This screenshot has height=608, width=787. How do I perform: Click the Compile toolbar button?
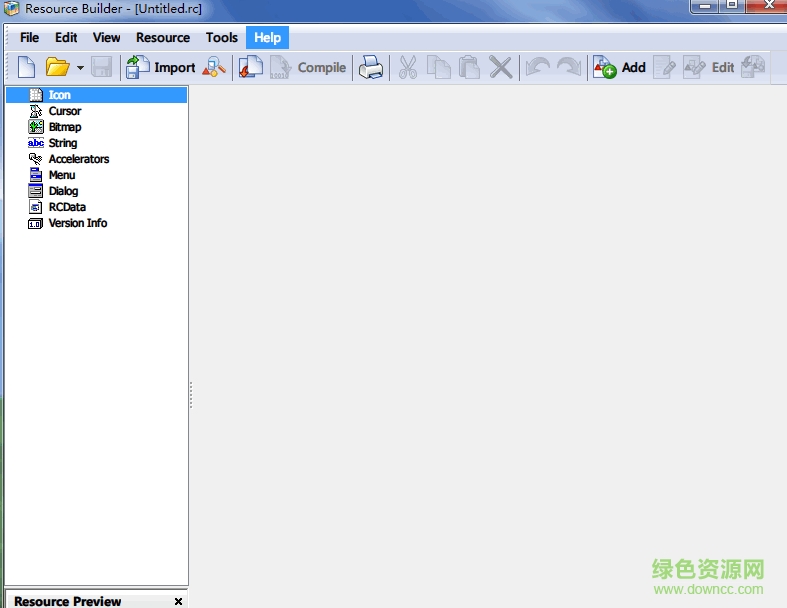click(308, 67)
